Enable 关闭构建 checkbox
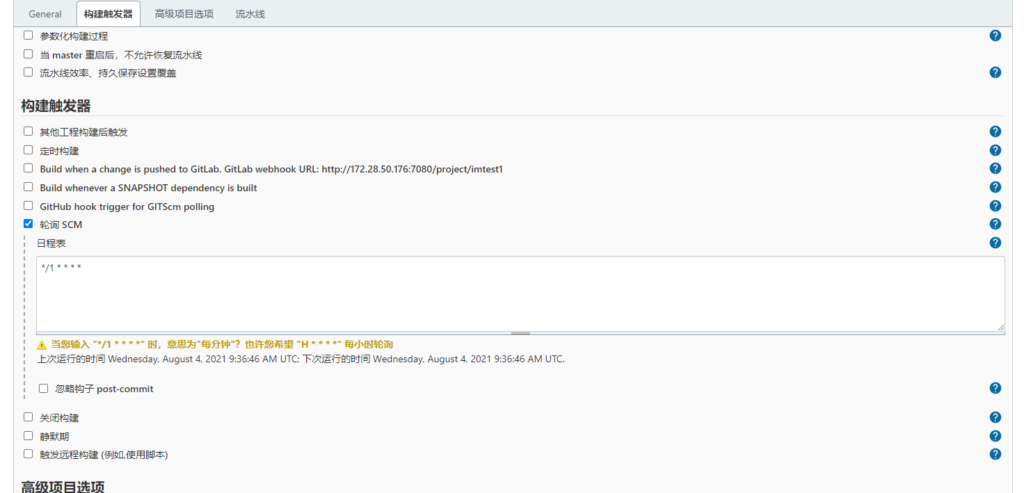 click(x=28, y=417)
